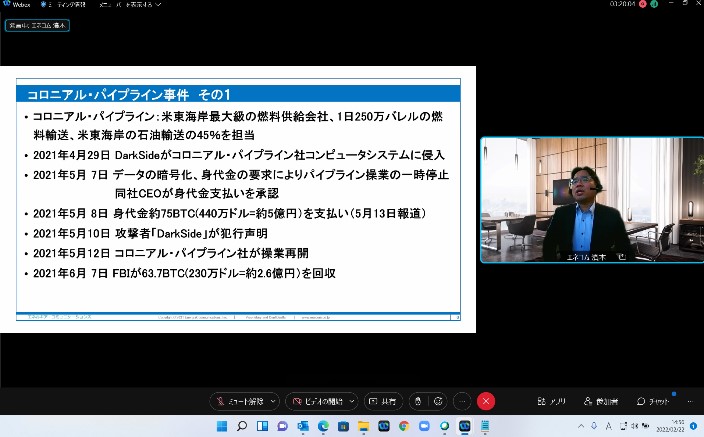
Task: Click the presenter sharing label badge
Action: 37,26
